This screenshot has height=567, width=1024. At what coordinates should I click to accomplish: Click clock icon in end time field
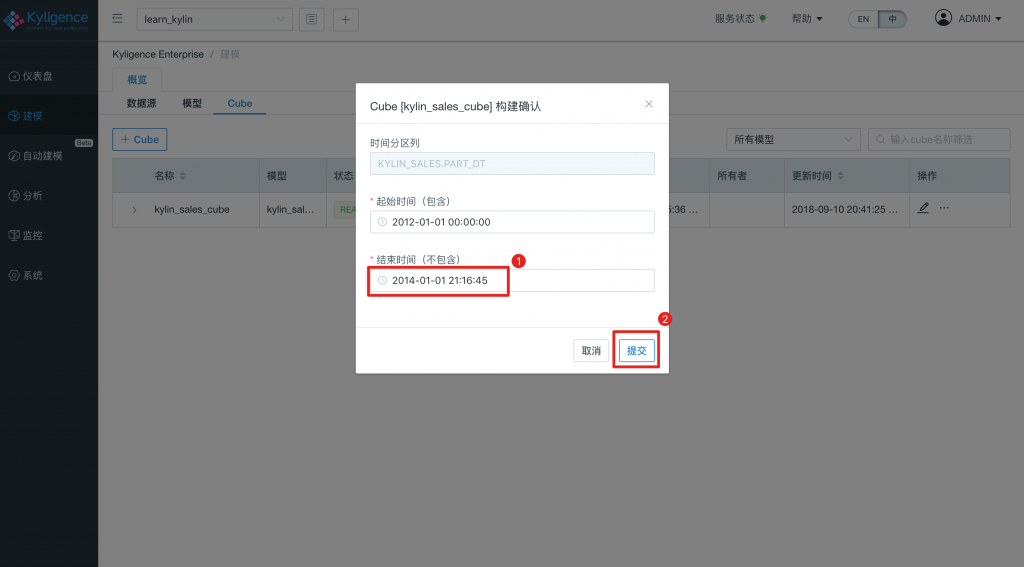383,280
